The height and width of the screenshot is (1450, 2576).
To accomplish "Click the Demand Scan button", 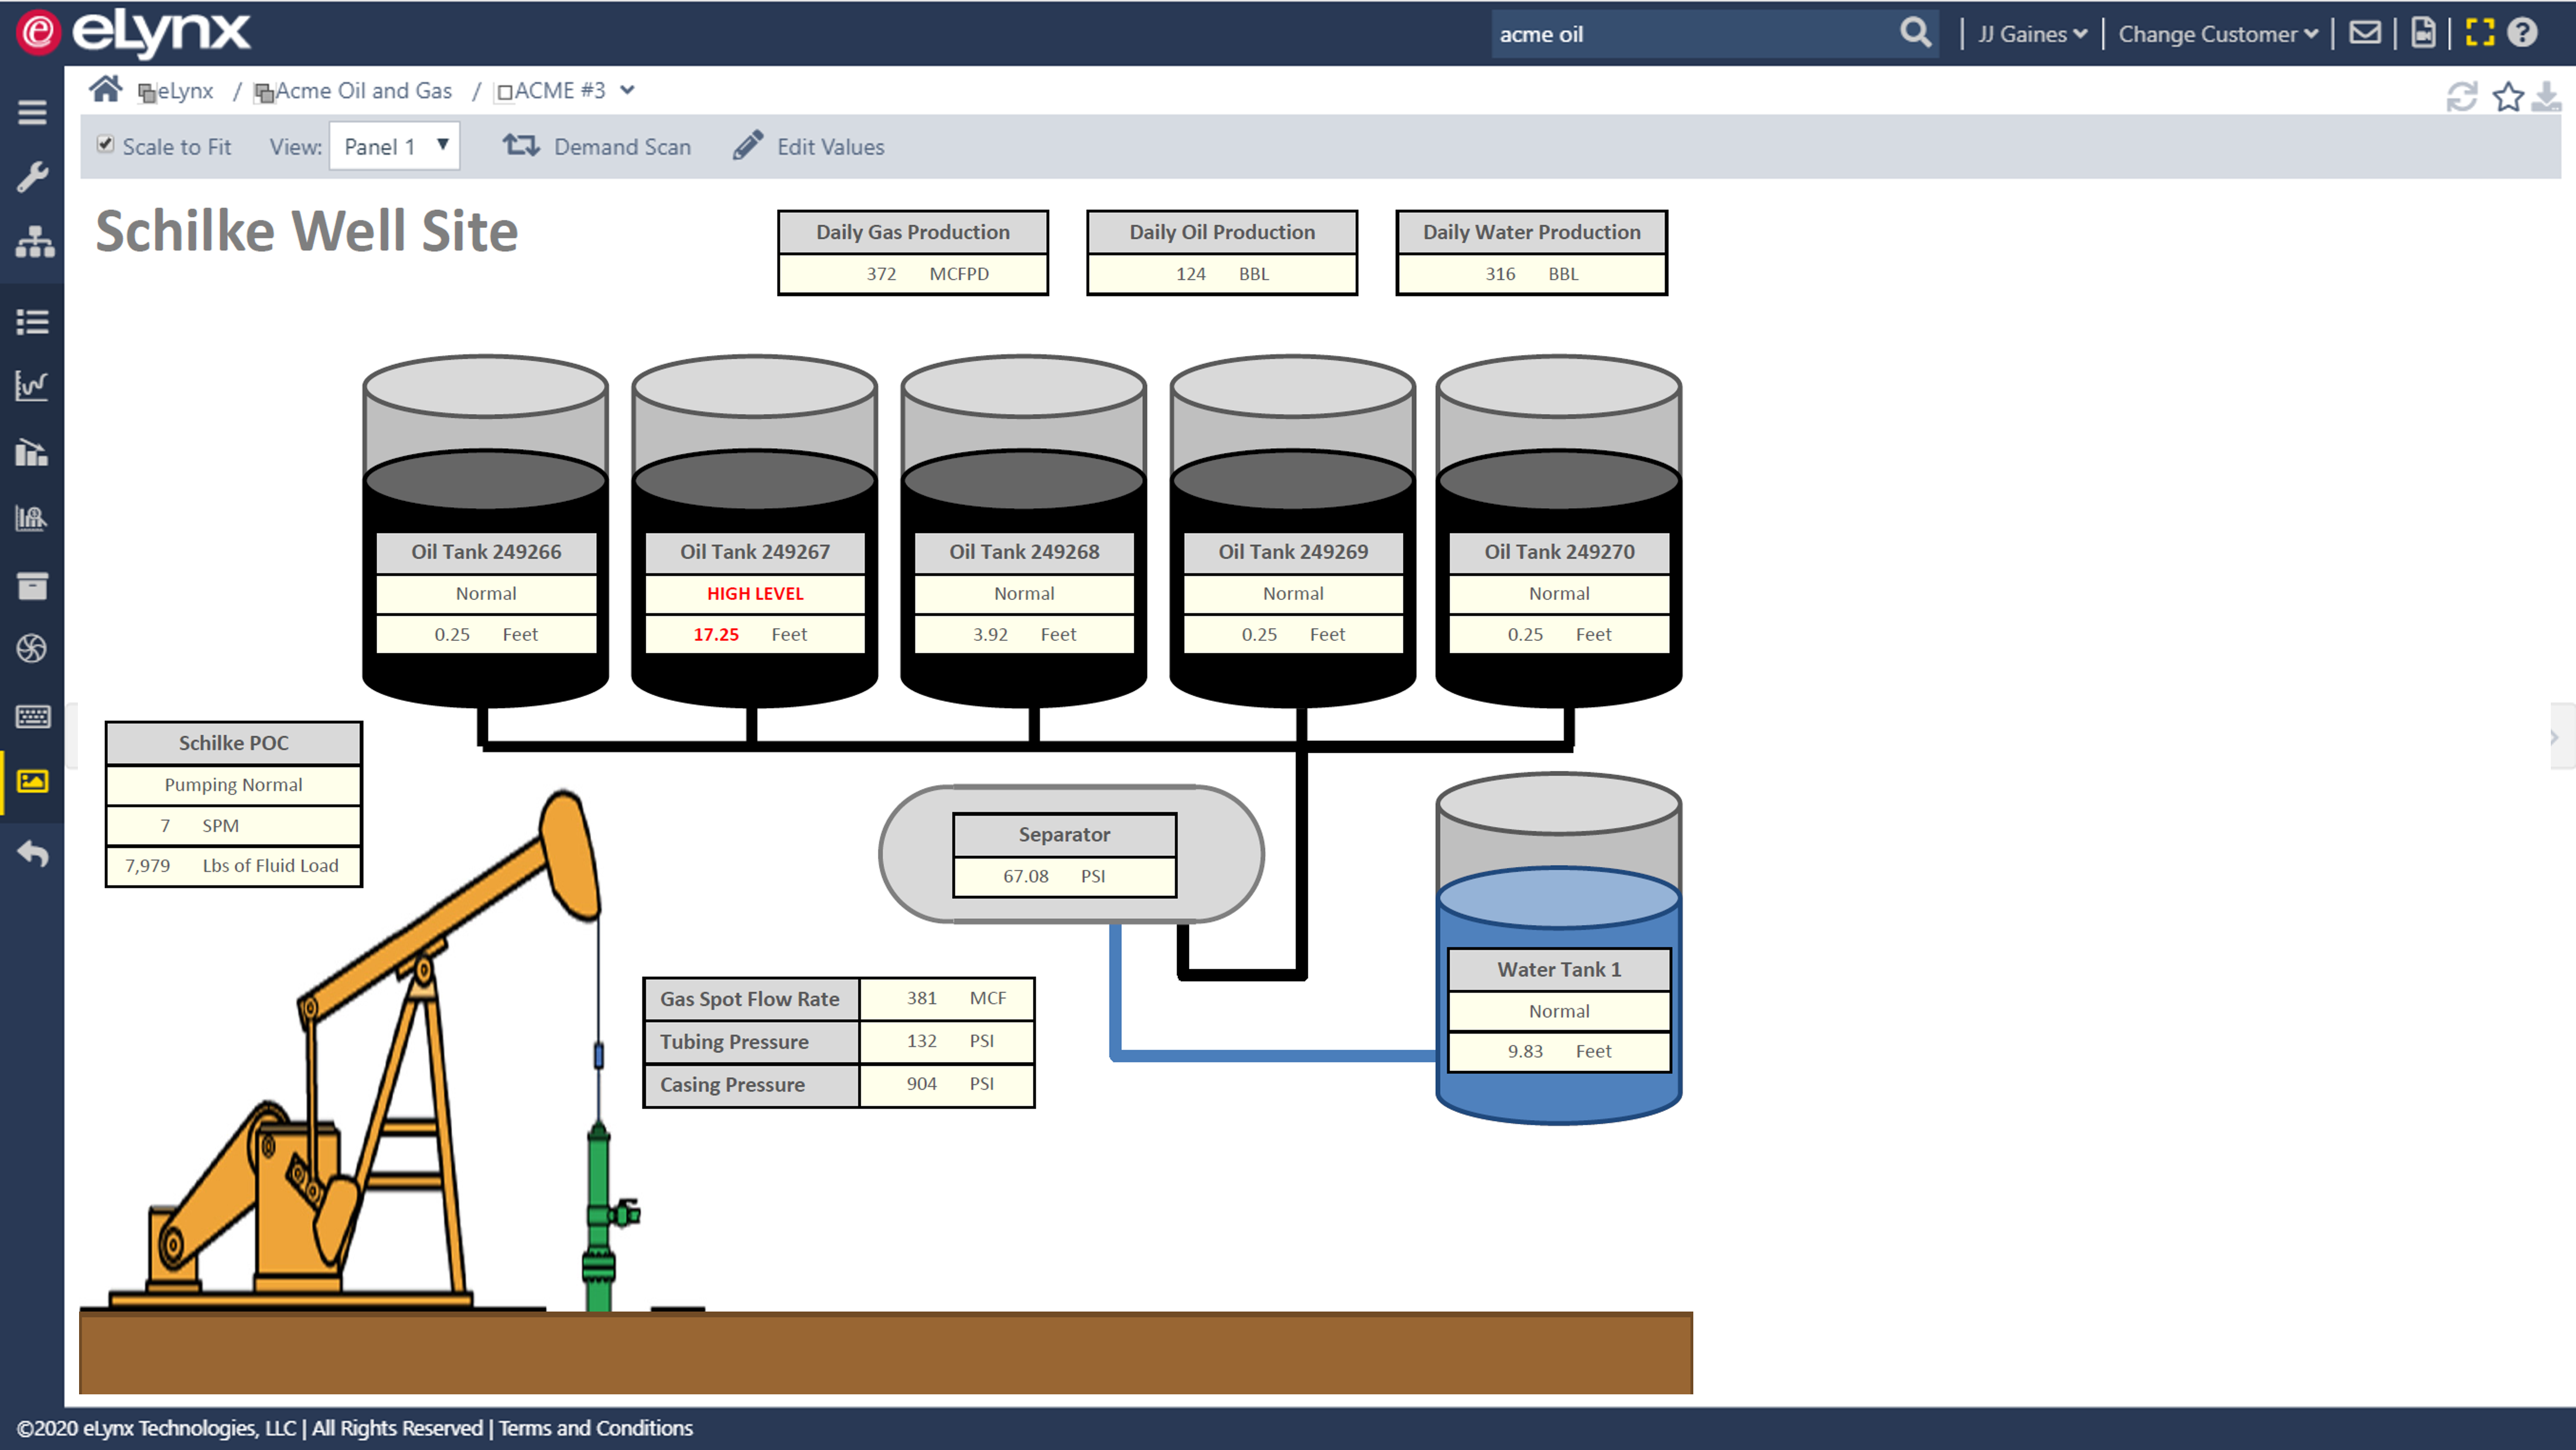I will (597, 147).
